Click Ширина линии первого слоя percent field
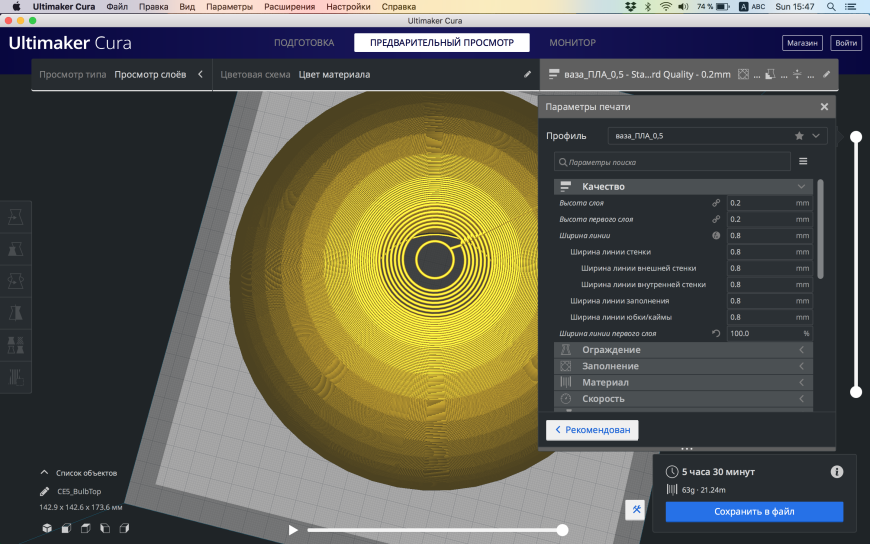870x544 pixels. 770,334
